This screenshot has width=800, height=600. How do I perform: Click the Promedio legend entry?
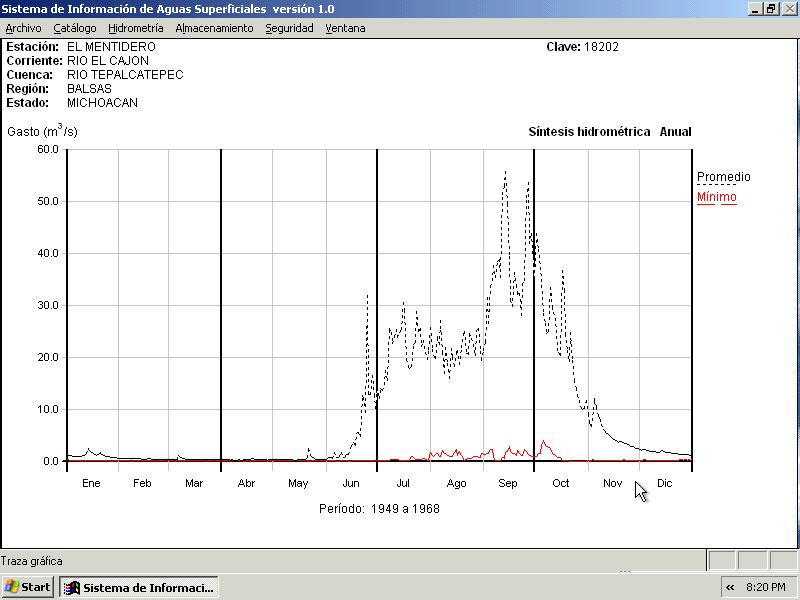(723, 177)
